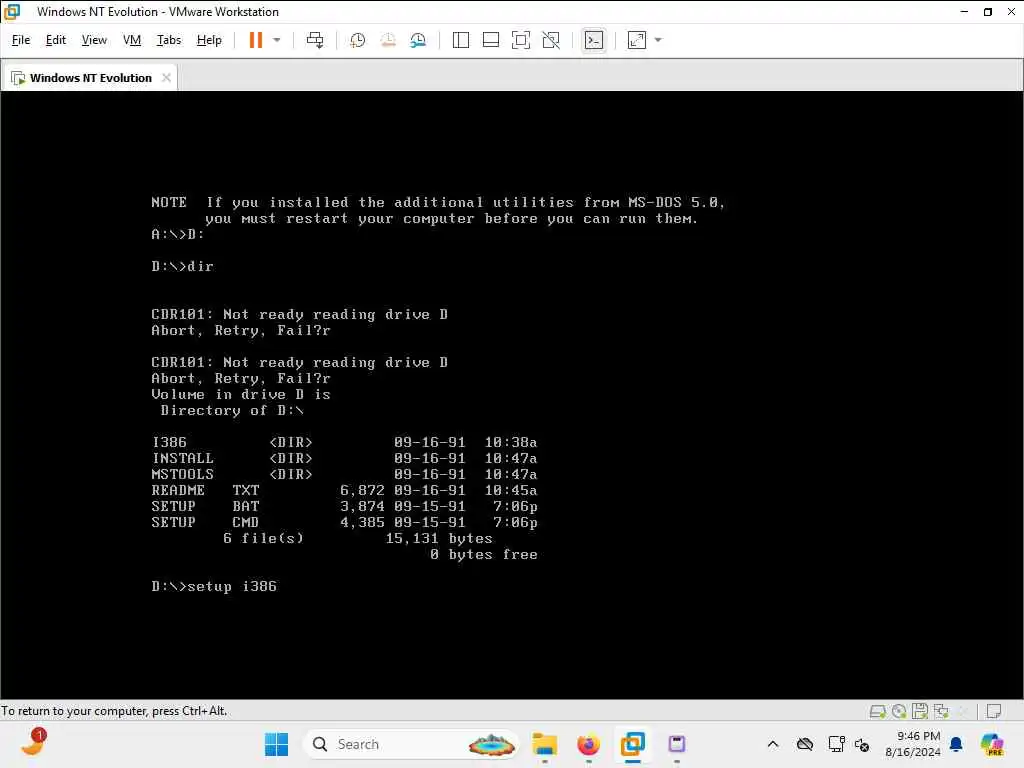
Task: Click the MSTOOLS <DIR> entry
Action: (344, 475)
